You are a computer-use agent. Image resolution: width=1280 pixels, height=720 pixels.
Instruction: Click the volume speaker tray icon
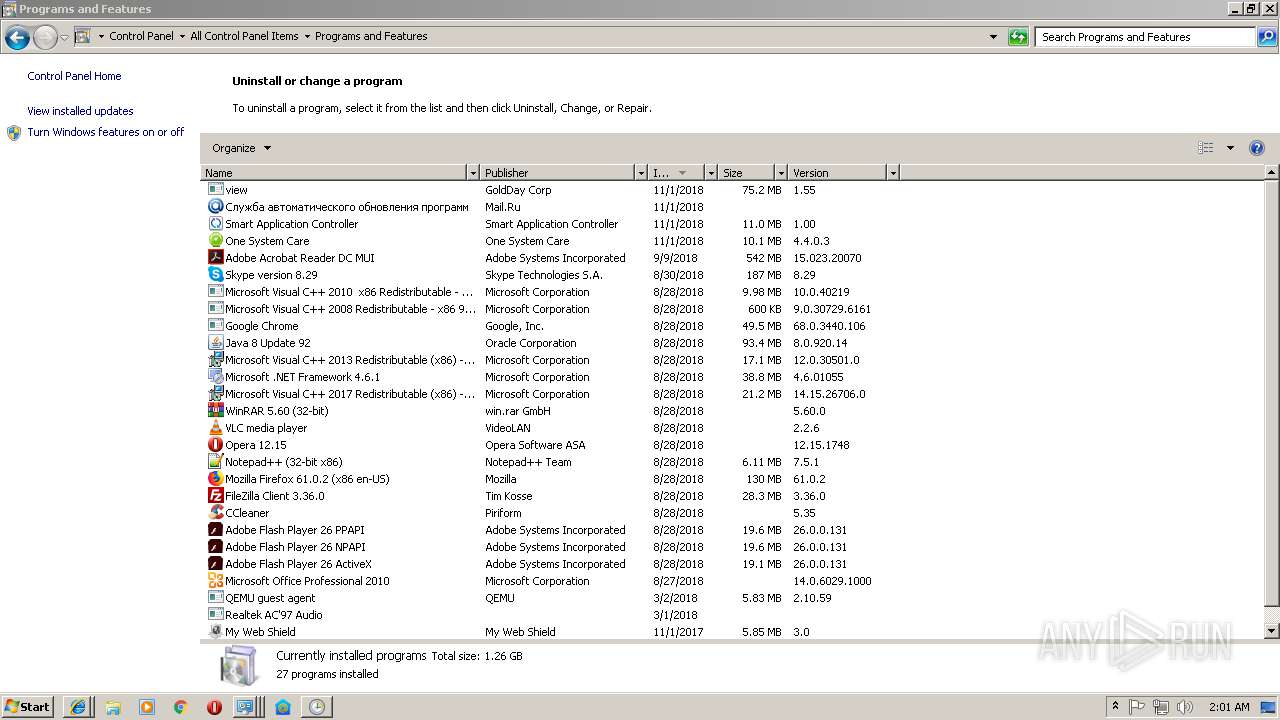point(1185,707)
